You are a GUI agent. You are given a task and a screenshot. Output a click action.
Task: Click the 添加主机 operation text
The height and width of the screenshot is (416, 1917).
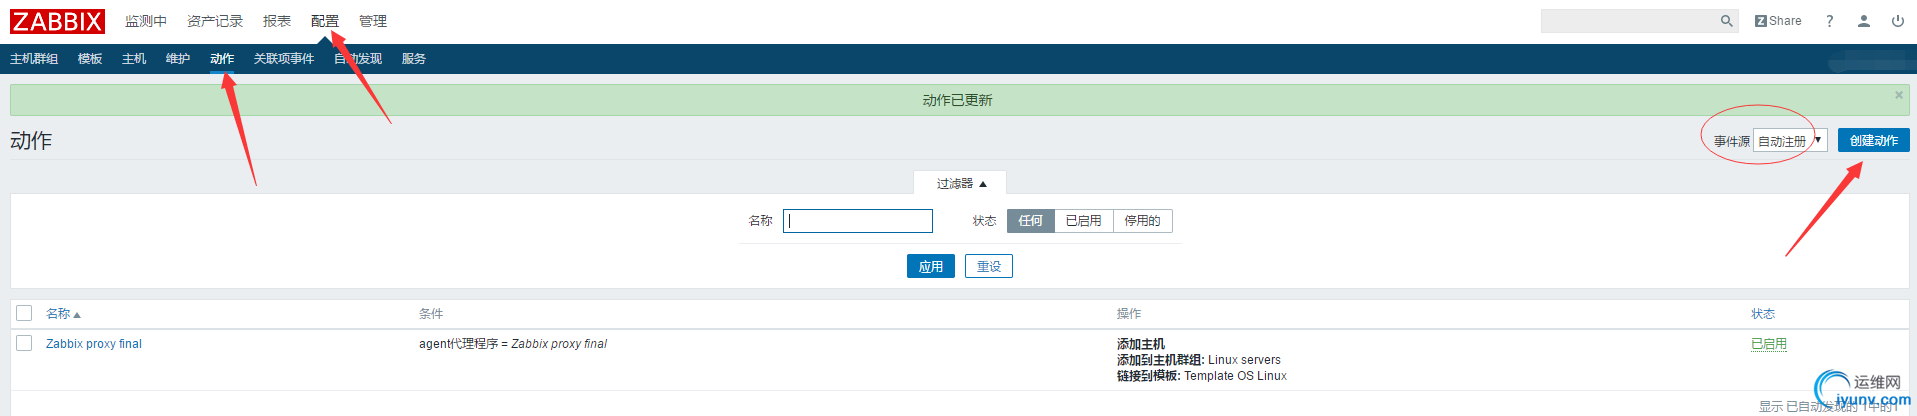(x=1141, y=344)
